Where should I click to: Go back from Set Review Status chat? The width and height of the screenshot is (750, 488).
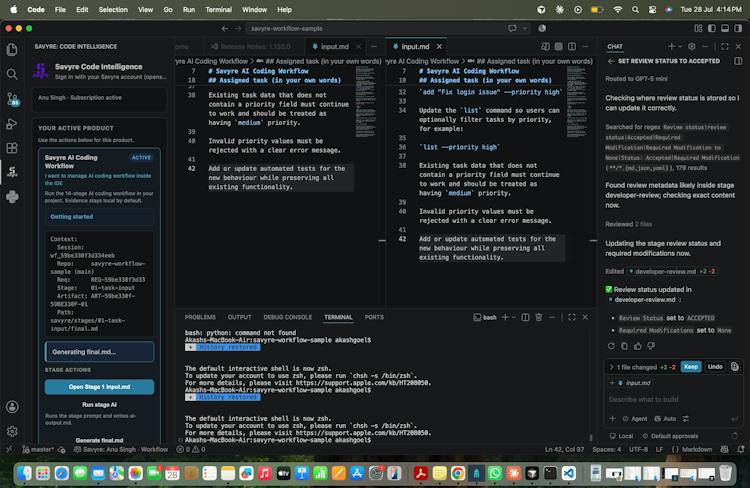click(611, 61)
